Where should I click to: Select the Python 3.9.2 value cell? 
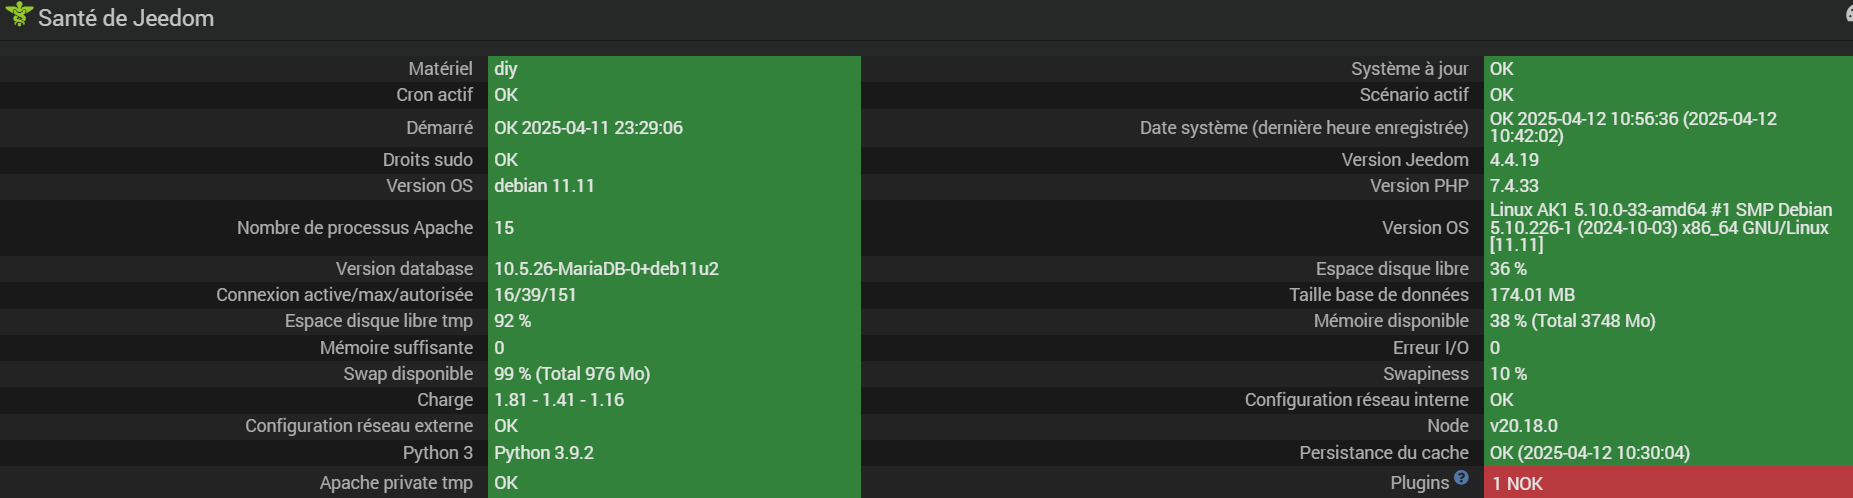674,453
